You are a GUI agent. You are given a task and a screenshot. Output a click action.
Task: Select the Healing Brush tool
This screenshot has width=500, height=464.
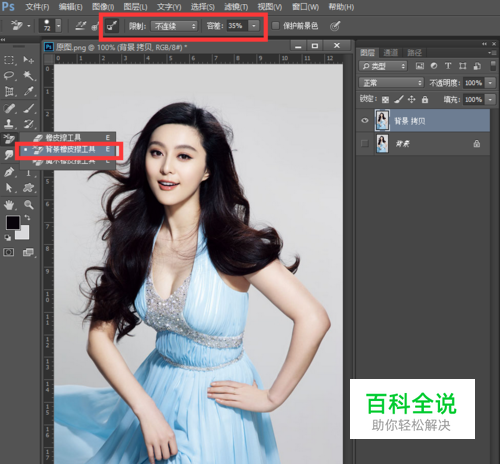[x=9, y=108]
